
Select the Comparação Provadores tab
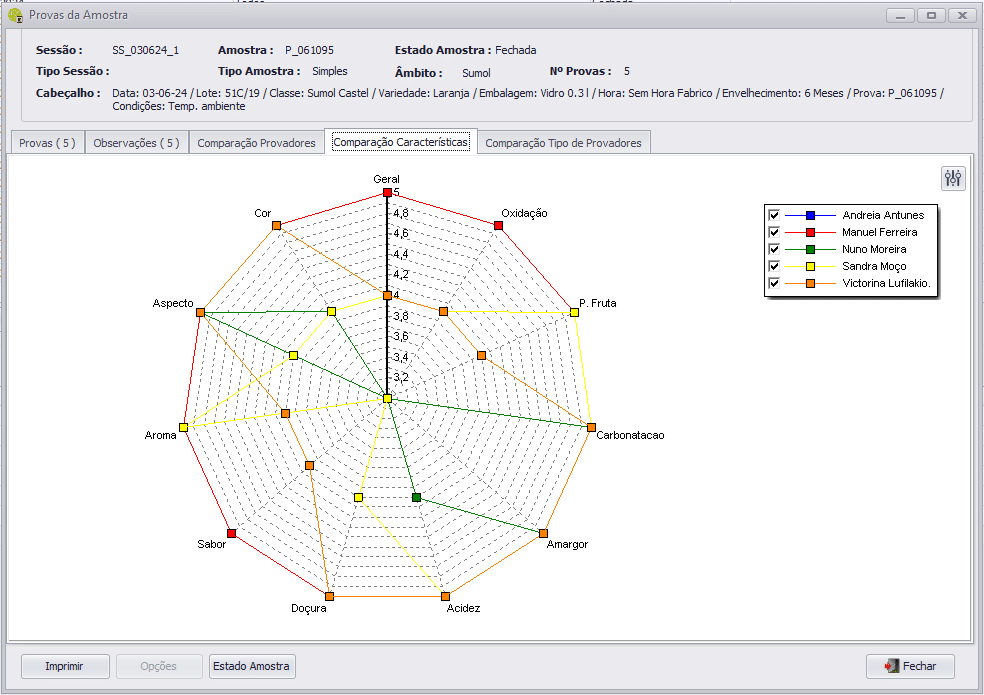[257, 143]
